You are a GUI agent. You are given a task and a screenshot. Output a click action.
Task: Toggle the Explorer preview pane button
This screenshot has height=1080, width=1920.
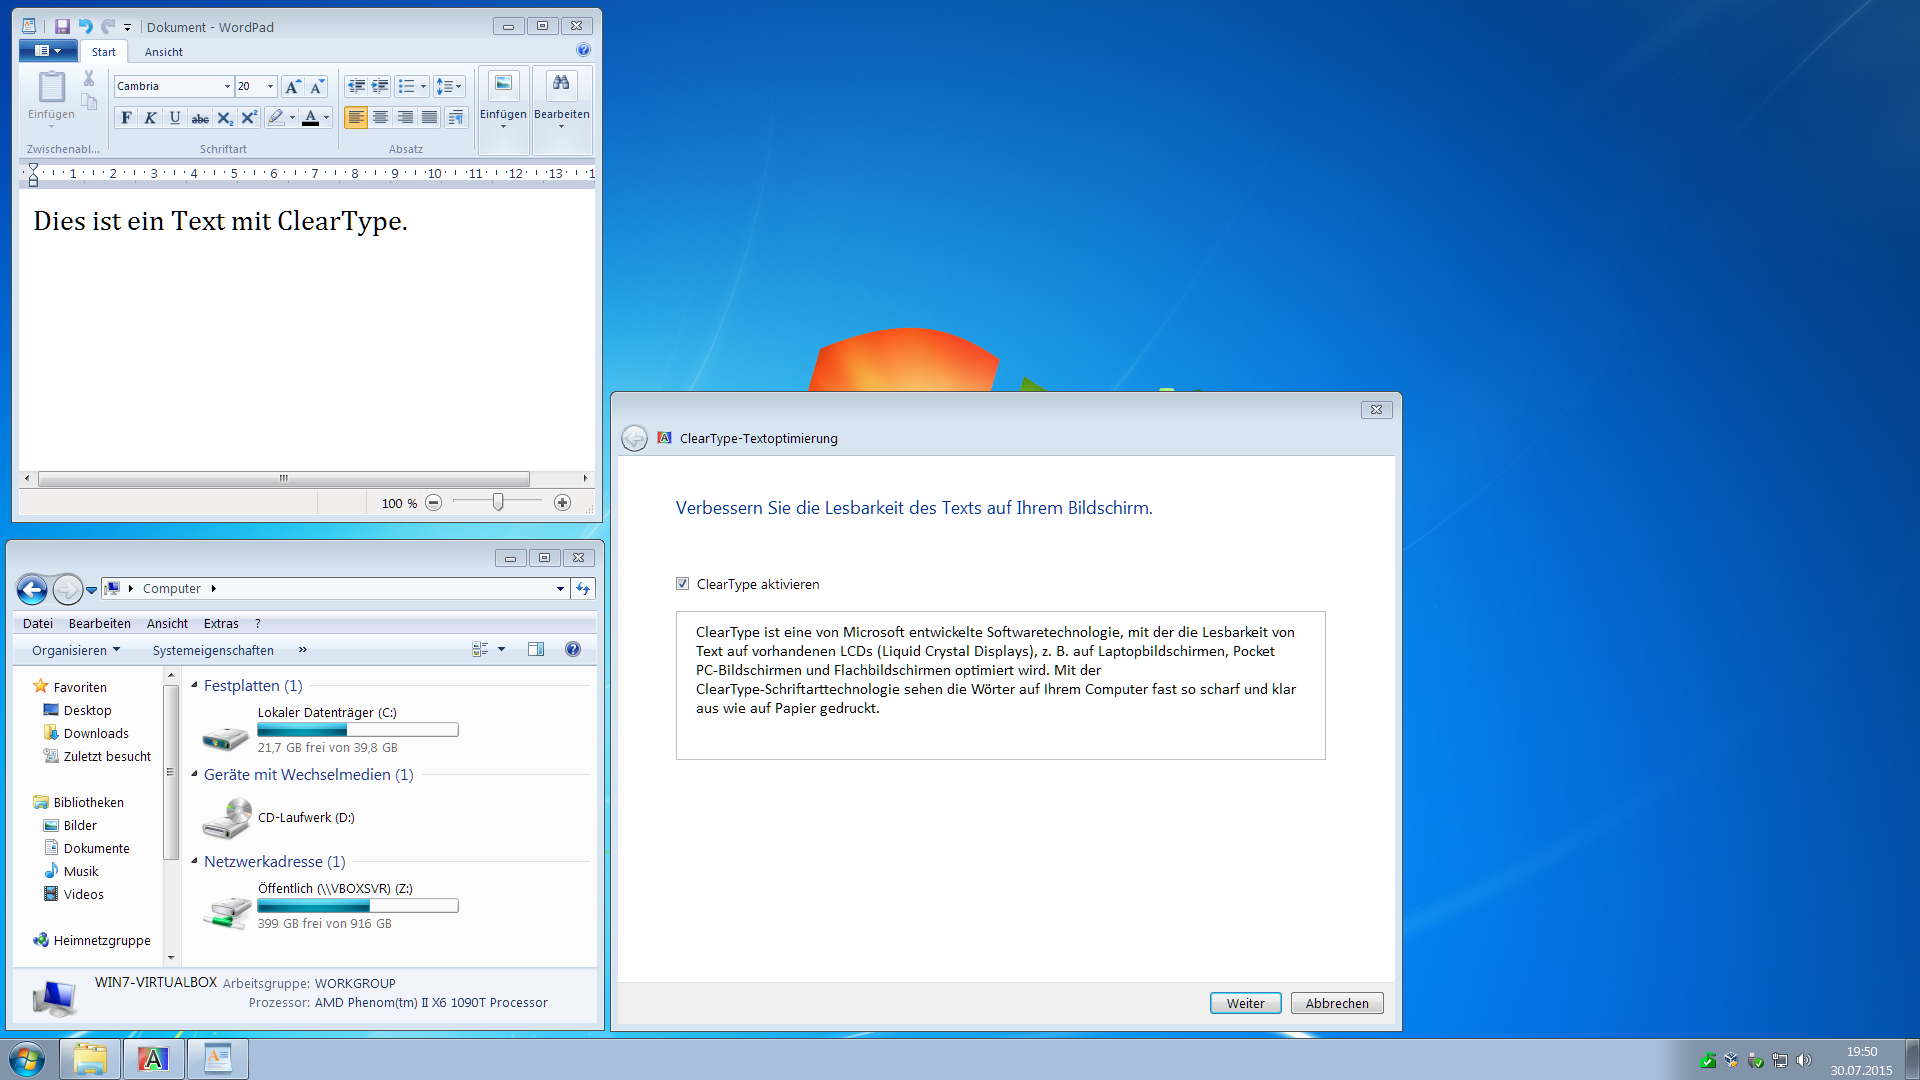point(536,650)
